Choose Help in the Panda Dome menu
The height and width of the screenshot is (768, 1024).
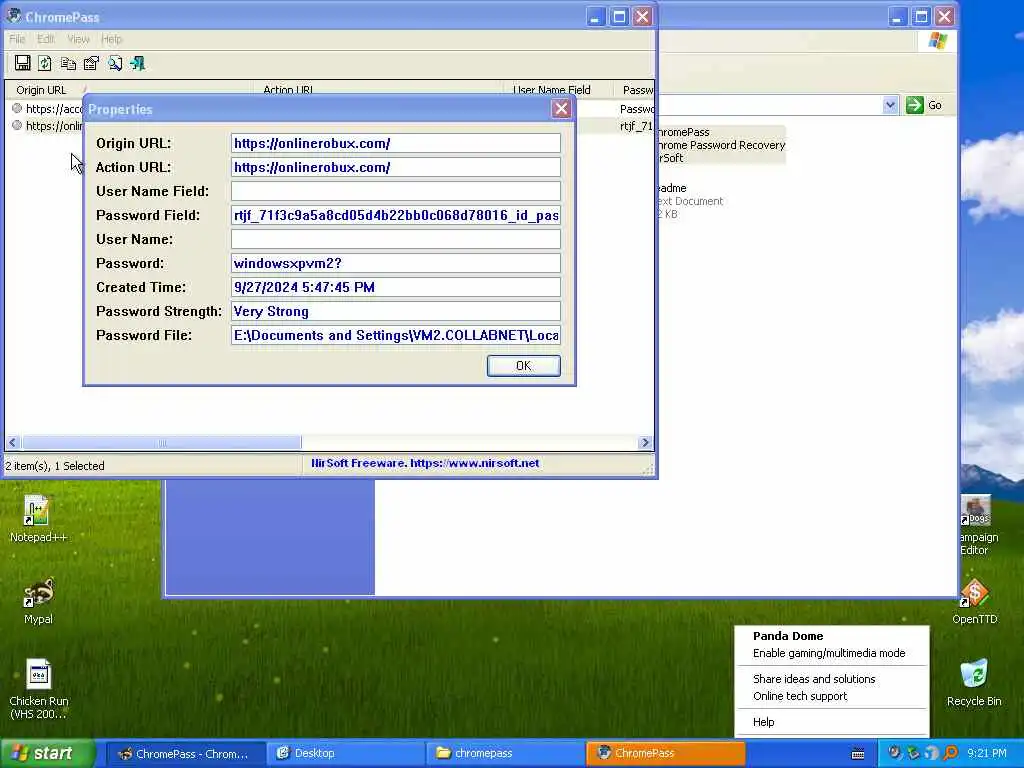[x=763, y=722]
